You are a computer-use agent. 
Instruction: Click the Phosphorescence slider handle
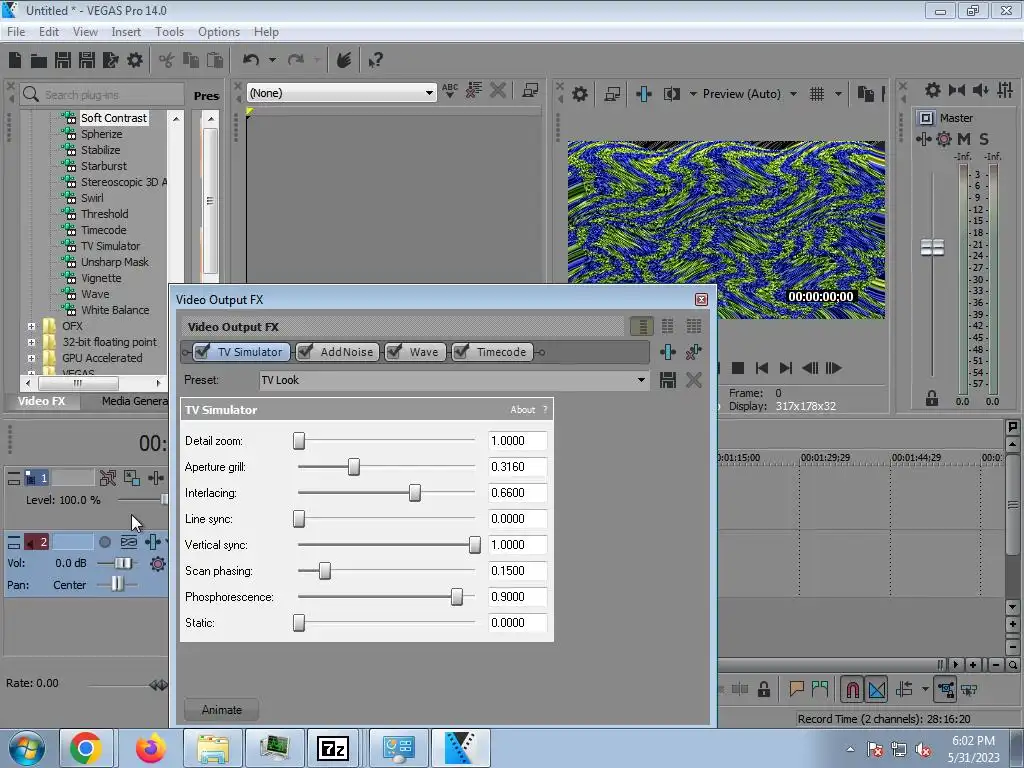pos(456,597)
